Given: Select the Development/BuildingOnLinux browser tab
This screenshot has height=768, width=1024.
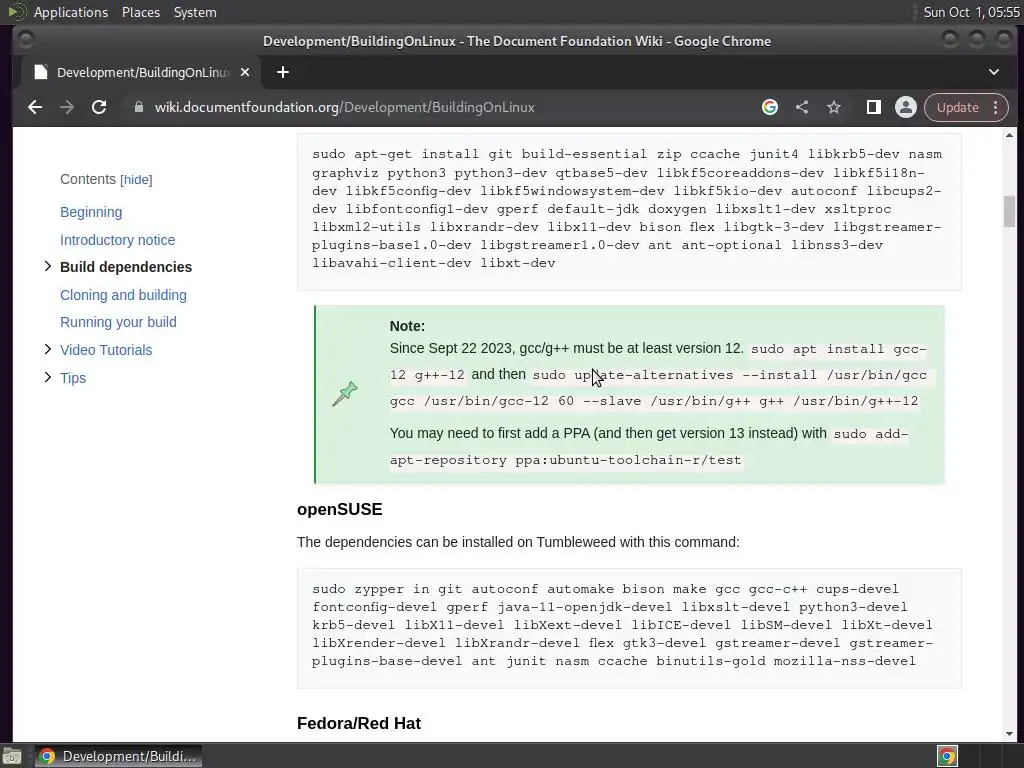Looking at the screenshot, I should tap(142, 72).
